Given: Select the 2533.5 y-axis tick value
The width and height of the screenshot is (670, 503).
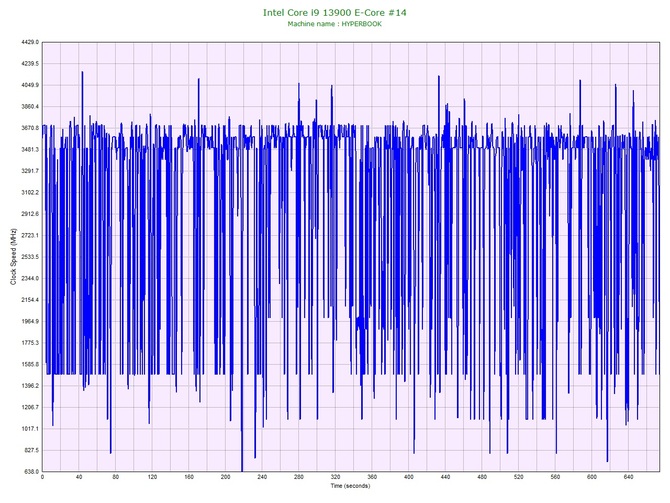Looking at the screenshot, I should [x=29, y=257].
